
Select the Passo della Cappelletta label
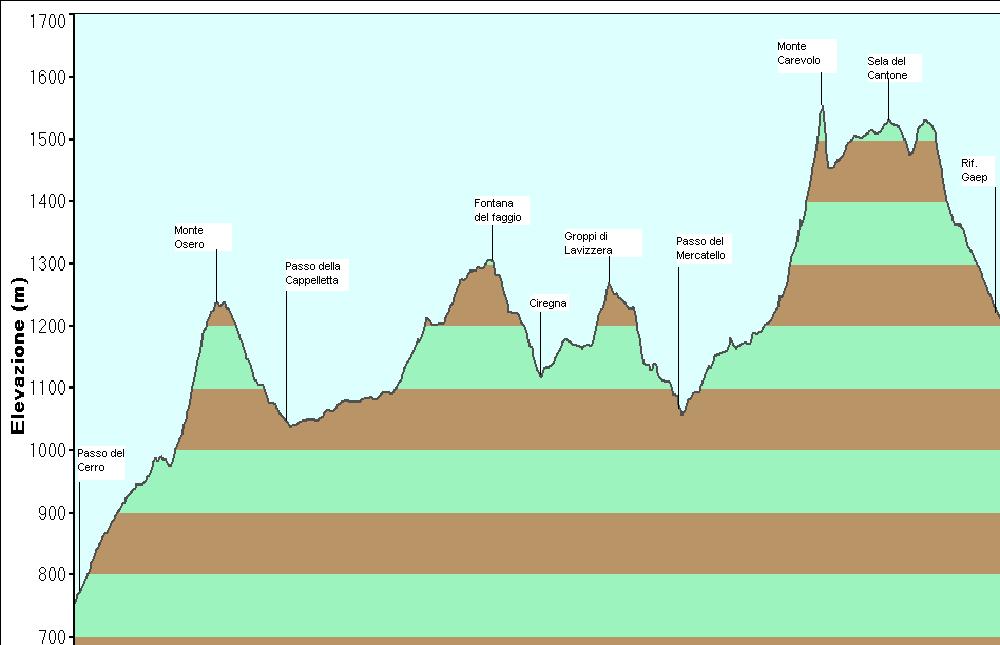tap(312, 273)
